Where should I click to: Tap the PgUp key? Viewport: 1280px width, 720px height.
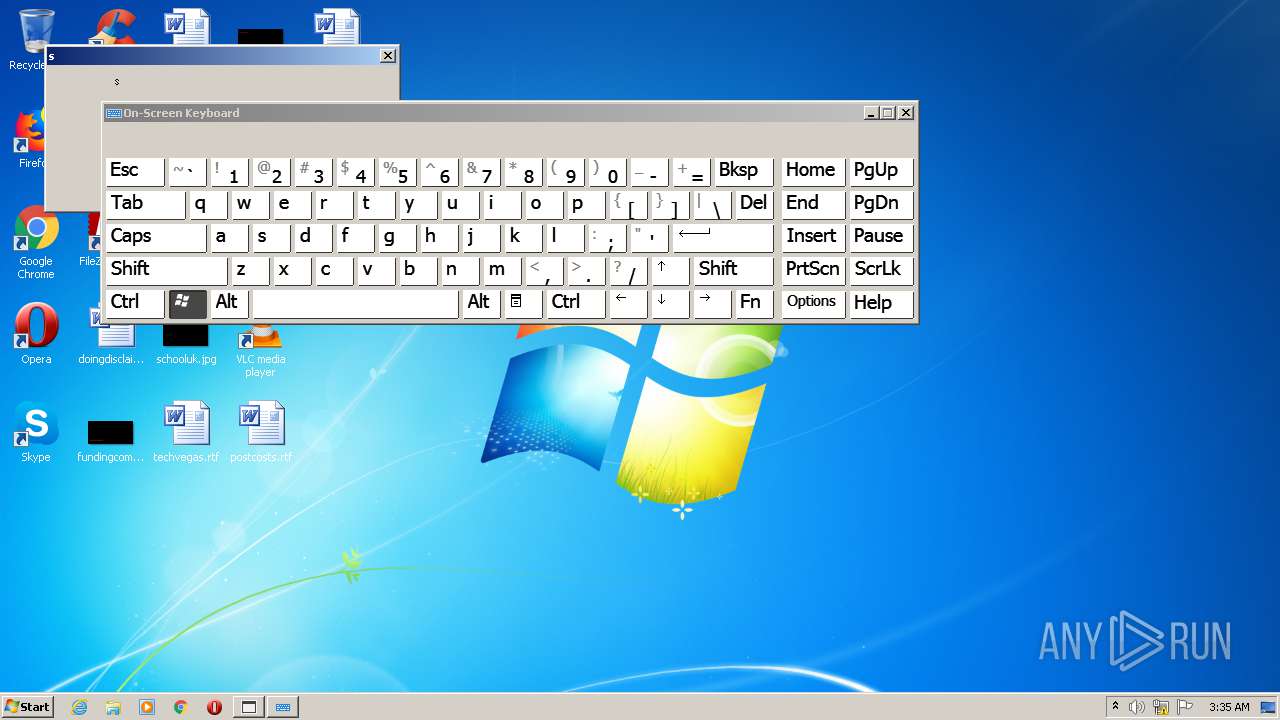[x=881, y=171]
